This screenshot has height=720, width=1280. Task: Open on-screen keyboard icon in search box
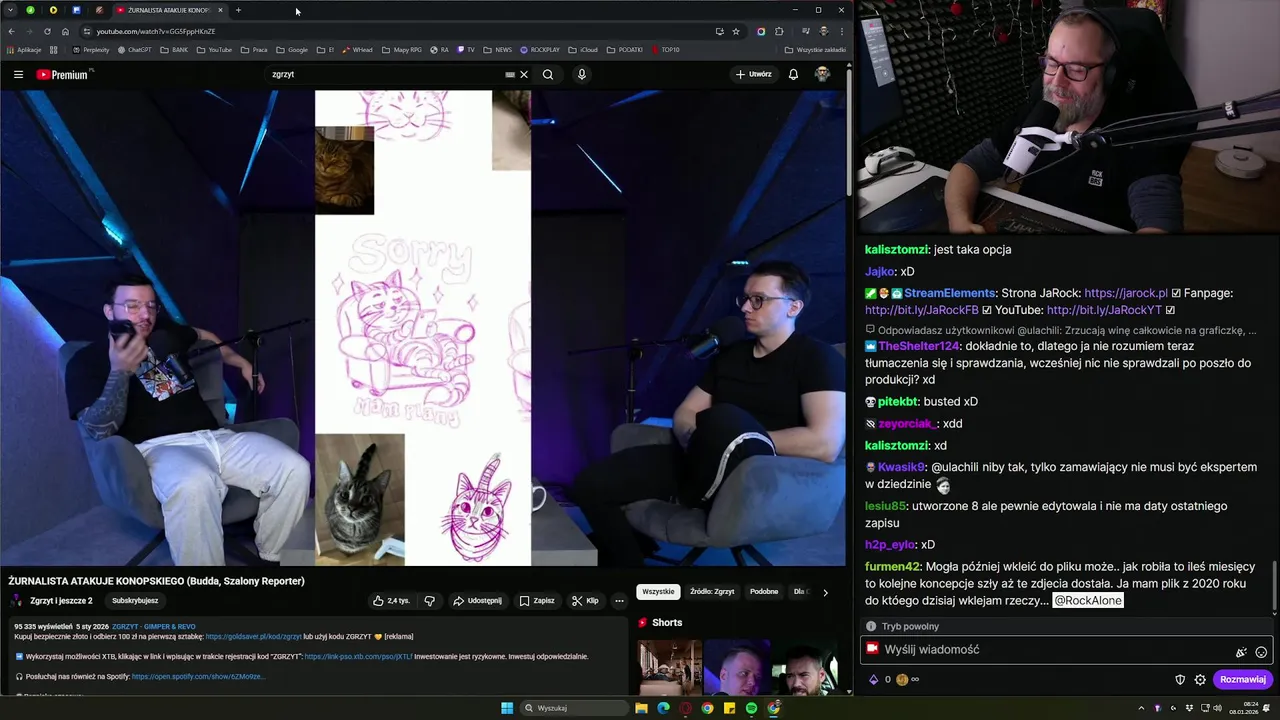pos(510,74)
